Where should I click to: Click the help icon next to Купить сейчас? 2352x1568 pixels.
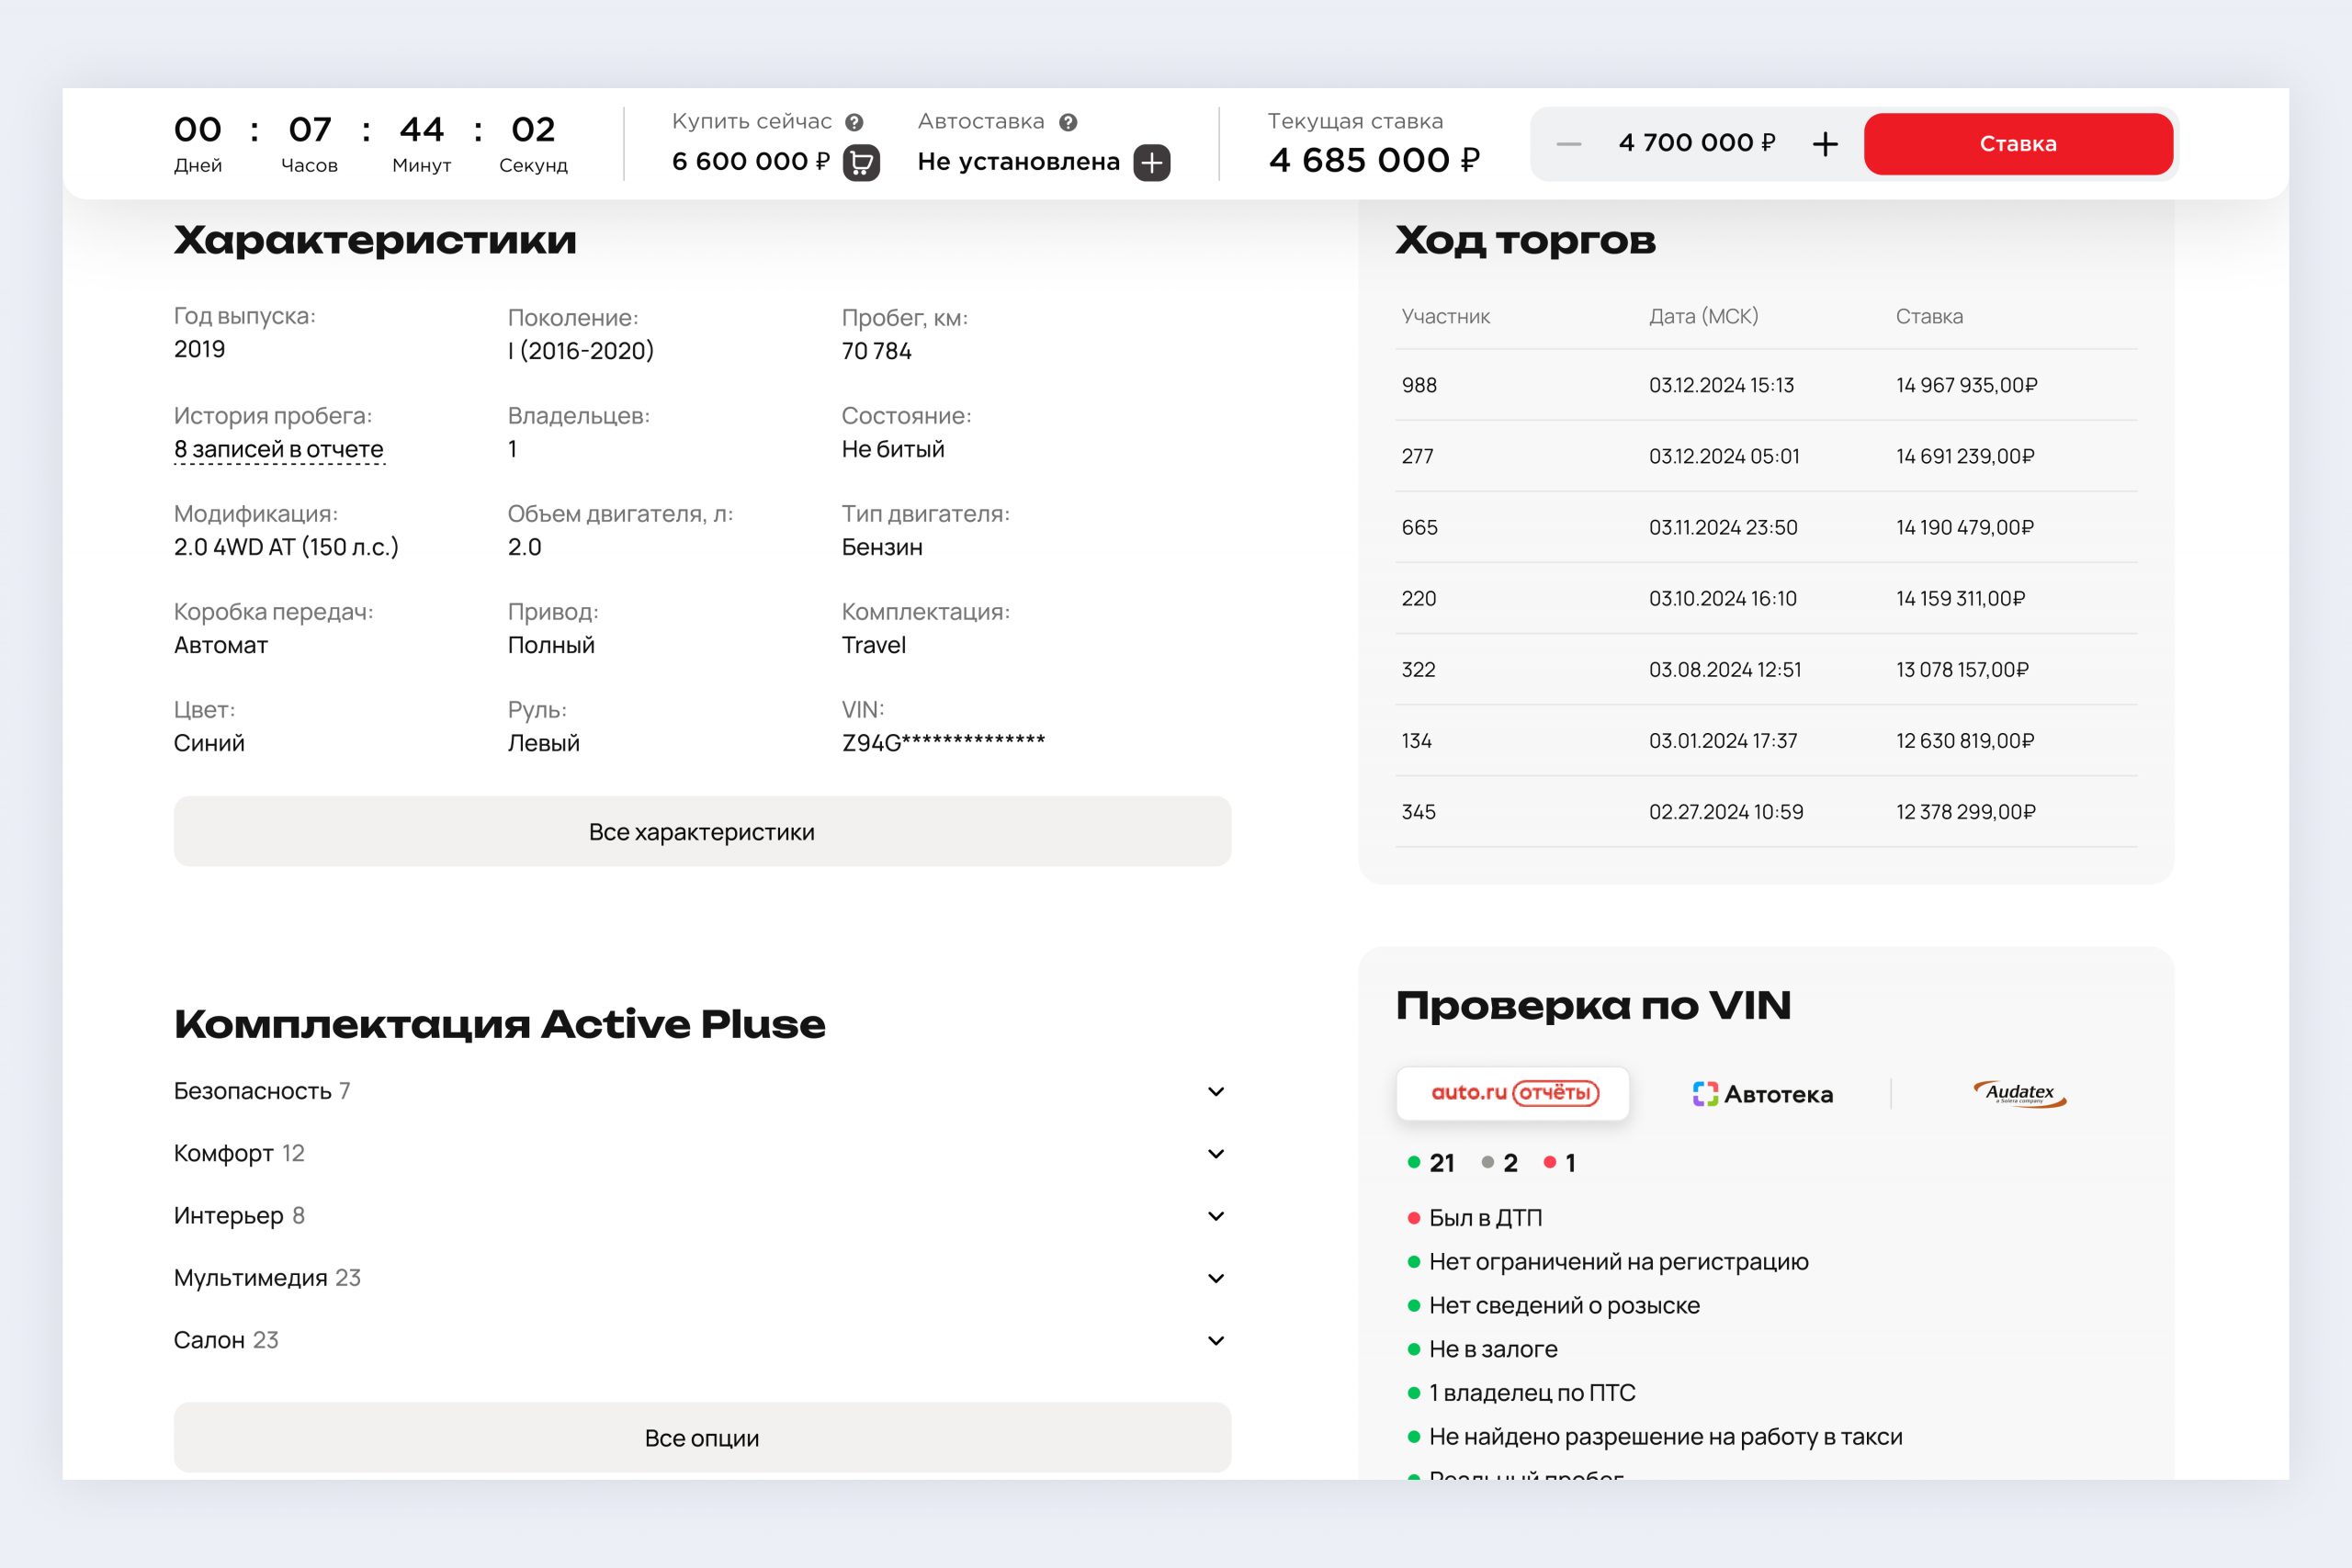pos(854,122)
